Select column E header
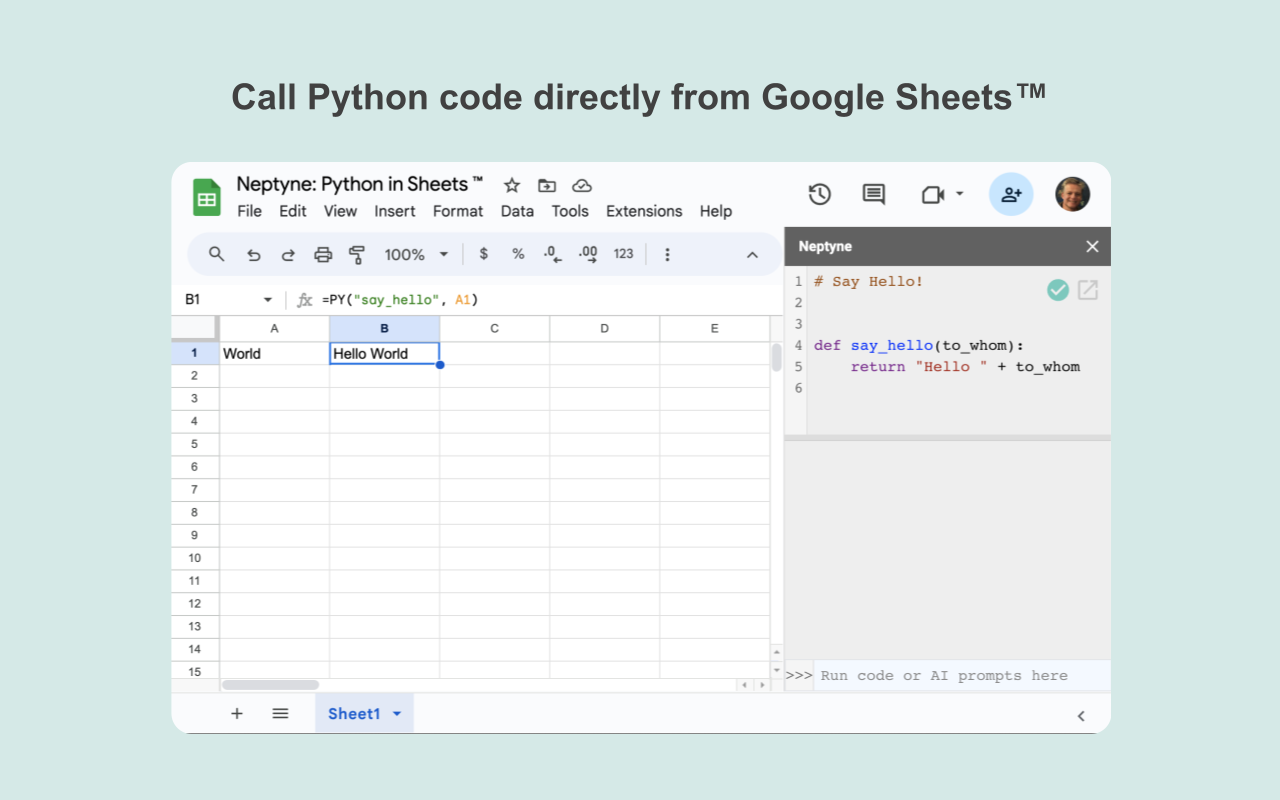The width and height of the screenshot is (1280, 800). 714,329
